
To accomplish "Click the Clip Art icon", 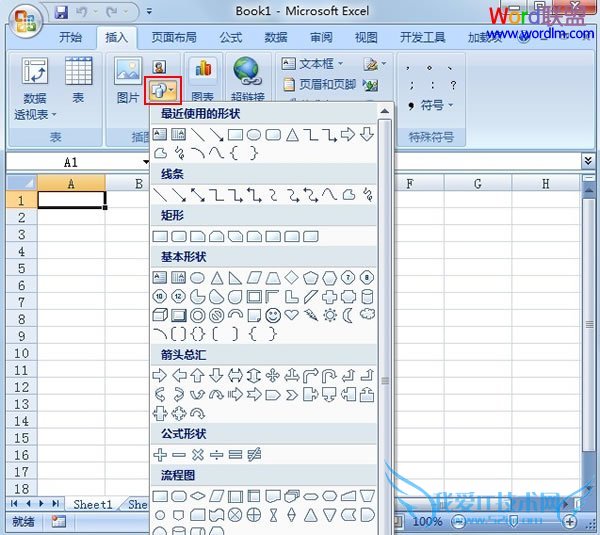I will 159,67.
